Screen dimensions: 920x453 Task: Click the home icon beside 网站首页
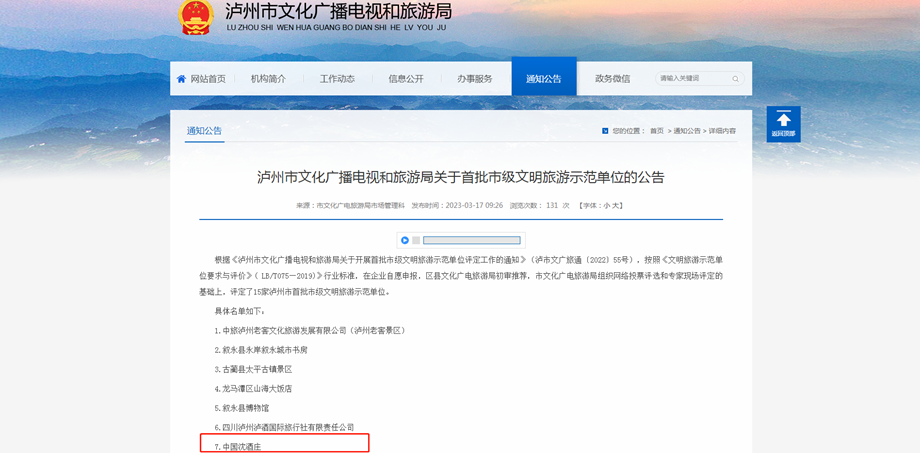pyautogui.click(x=181, y=79)
